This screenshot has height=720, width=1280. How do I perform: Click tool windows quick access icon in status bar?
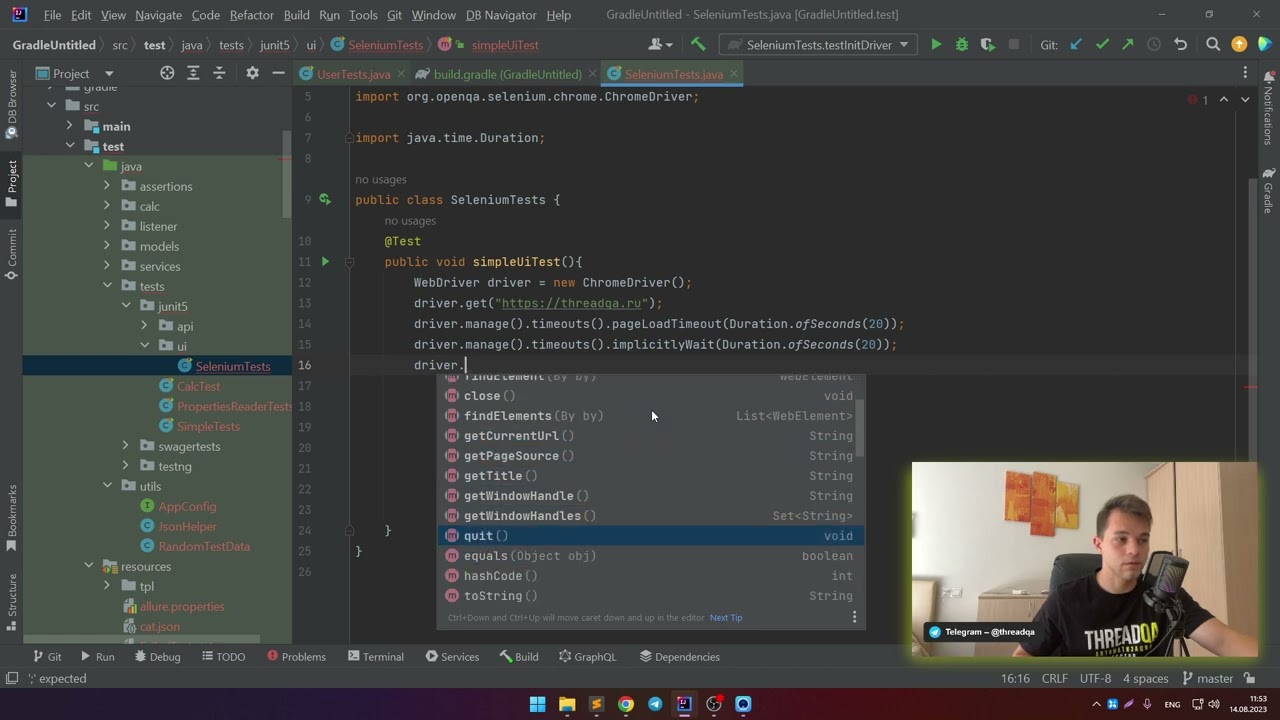pyautogui.click(x=12, y=678)
